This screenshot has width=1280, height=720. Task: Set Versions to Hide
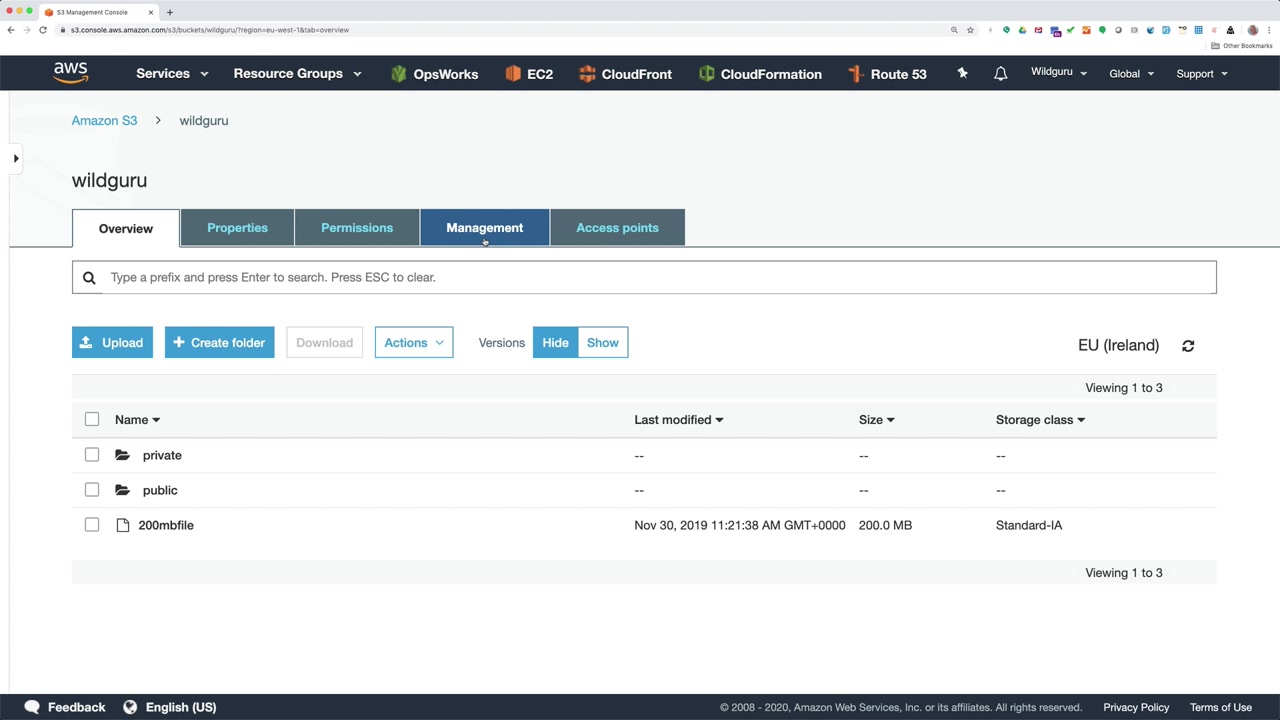click(555, 343)
